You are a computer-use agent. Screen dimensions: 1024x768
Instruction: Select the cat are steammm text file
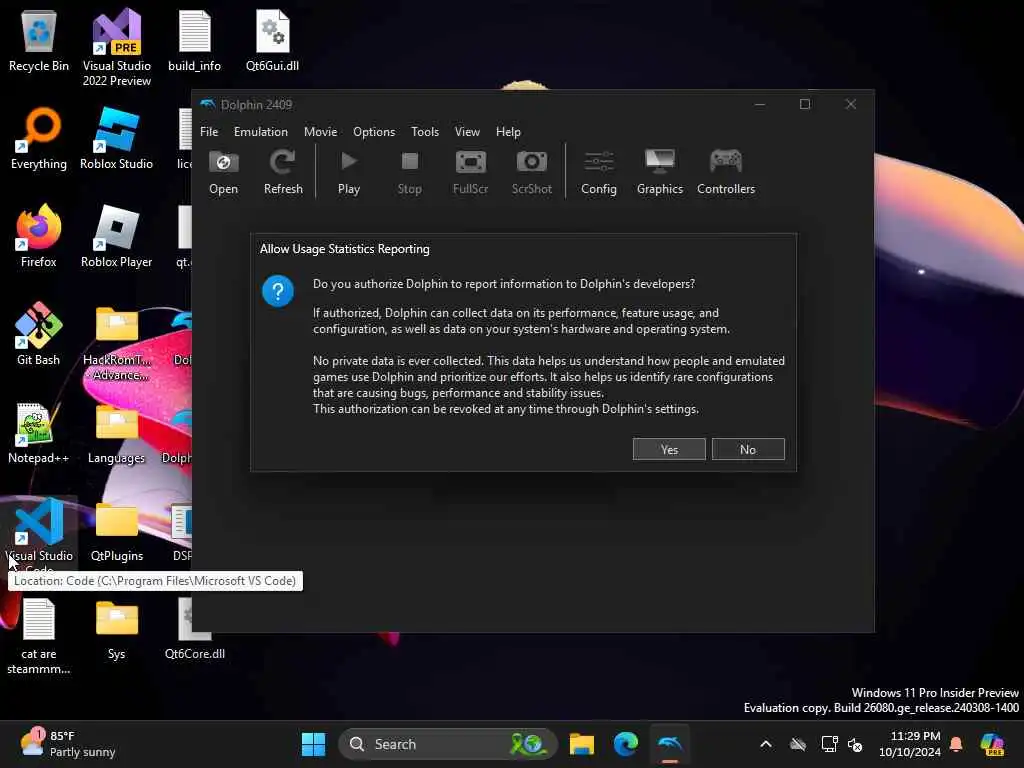[x=39, y=637]
